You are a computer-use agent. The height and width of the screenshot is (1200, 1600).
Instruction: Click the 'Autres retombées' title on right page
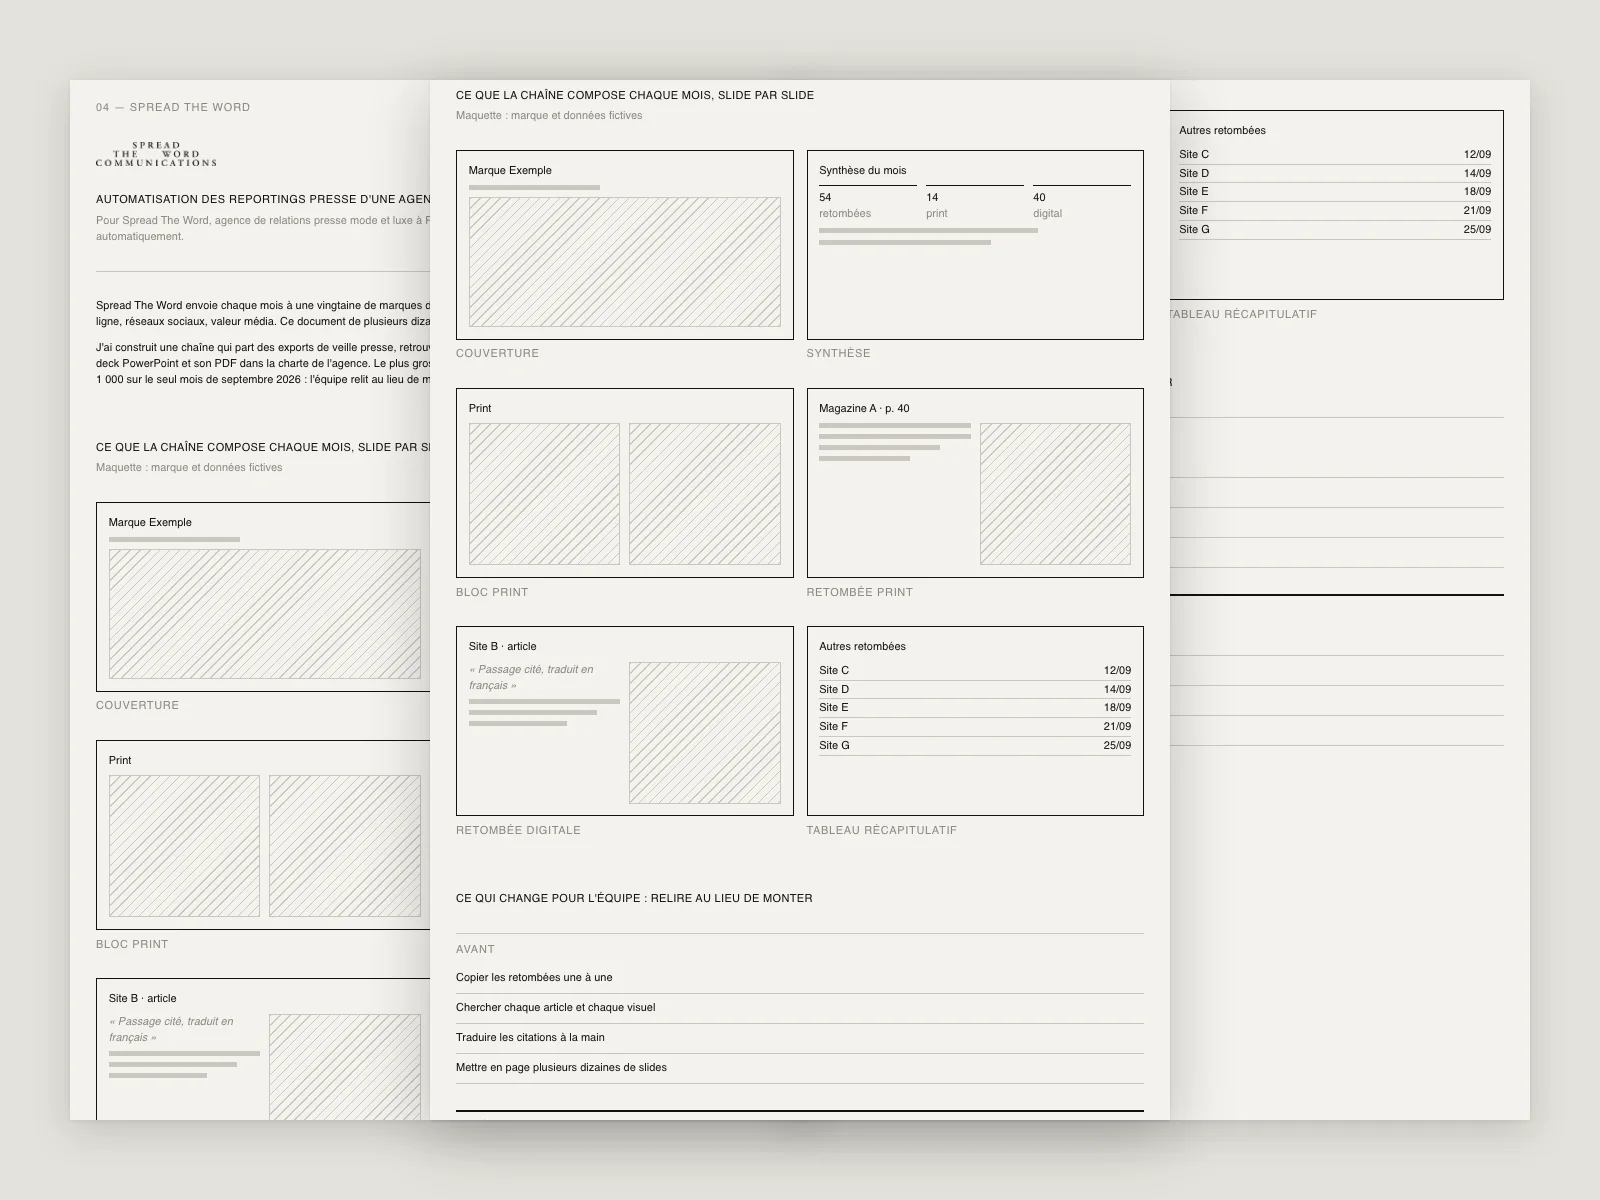coord(1222,130)
